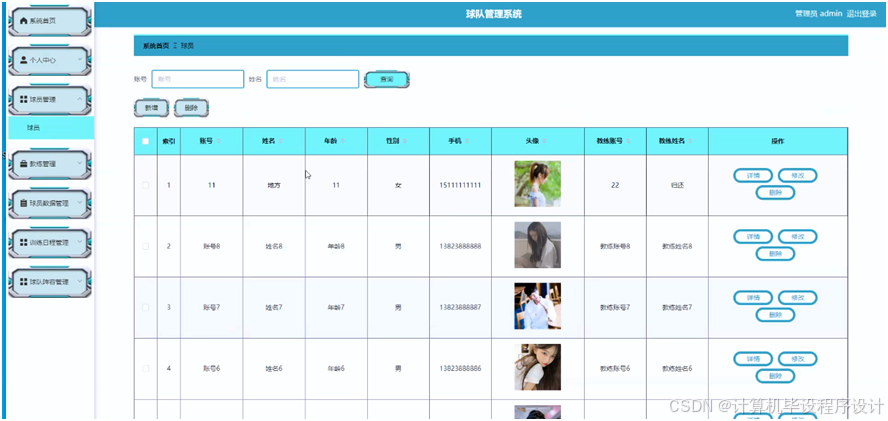Sort the table by 年龄 column arrows
The height and width of the screenshot is (421, 888).
point(343,141)
